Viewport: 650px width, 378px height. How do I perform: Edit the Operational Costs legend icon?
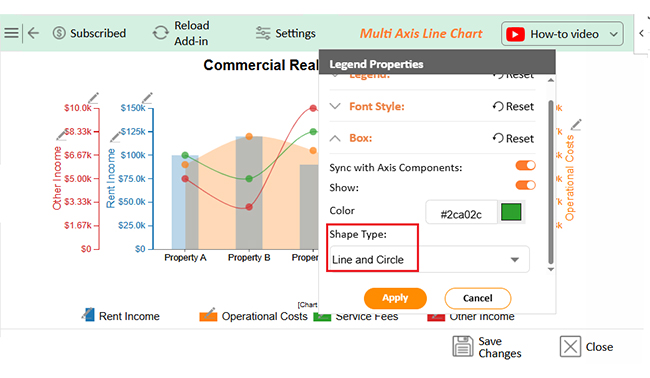(x=208, y=315)
